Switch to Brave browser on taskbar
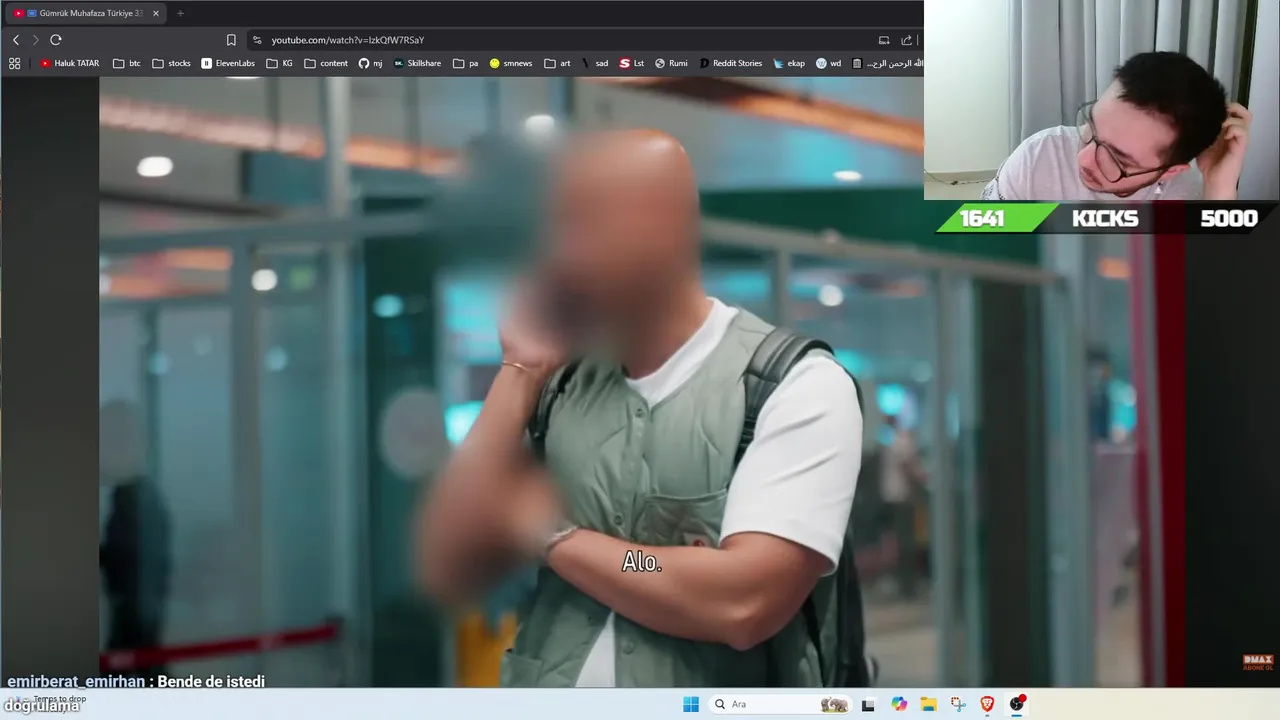 click(x=987, y=704)
